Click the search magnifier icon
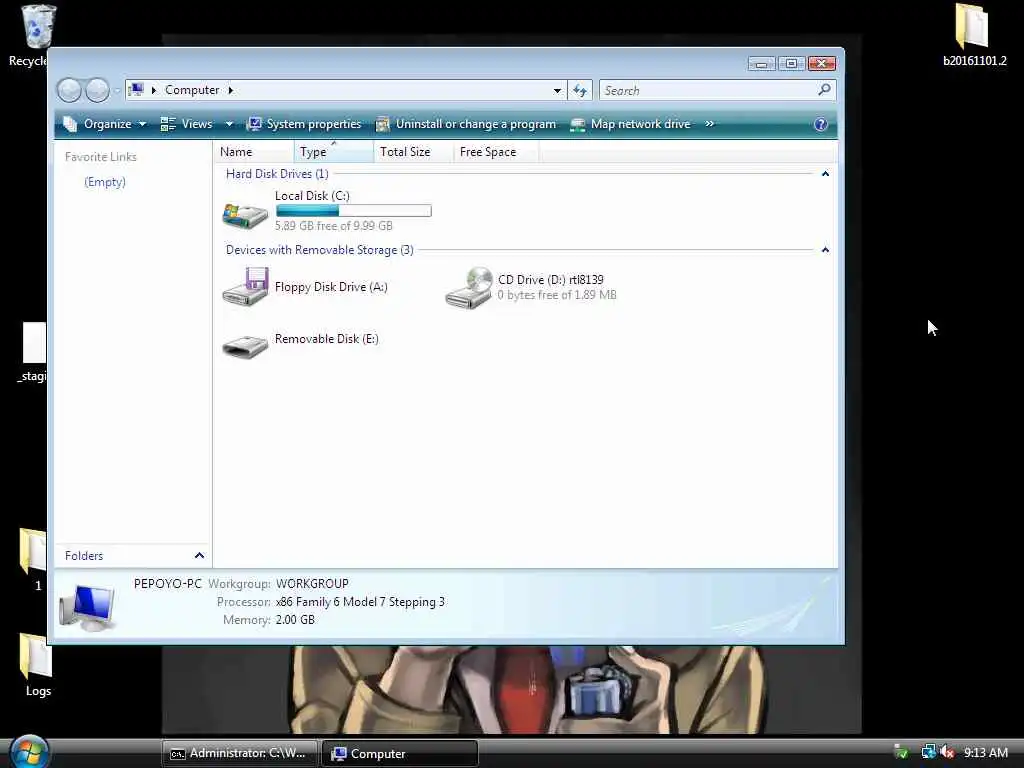 (824, 89)
